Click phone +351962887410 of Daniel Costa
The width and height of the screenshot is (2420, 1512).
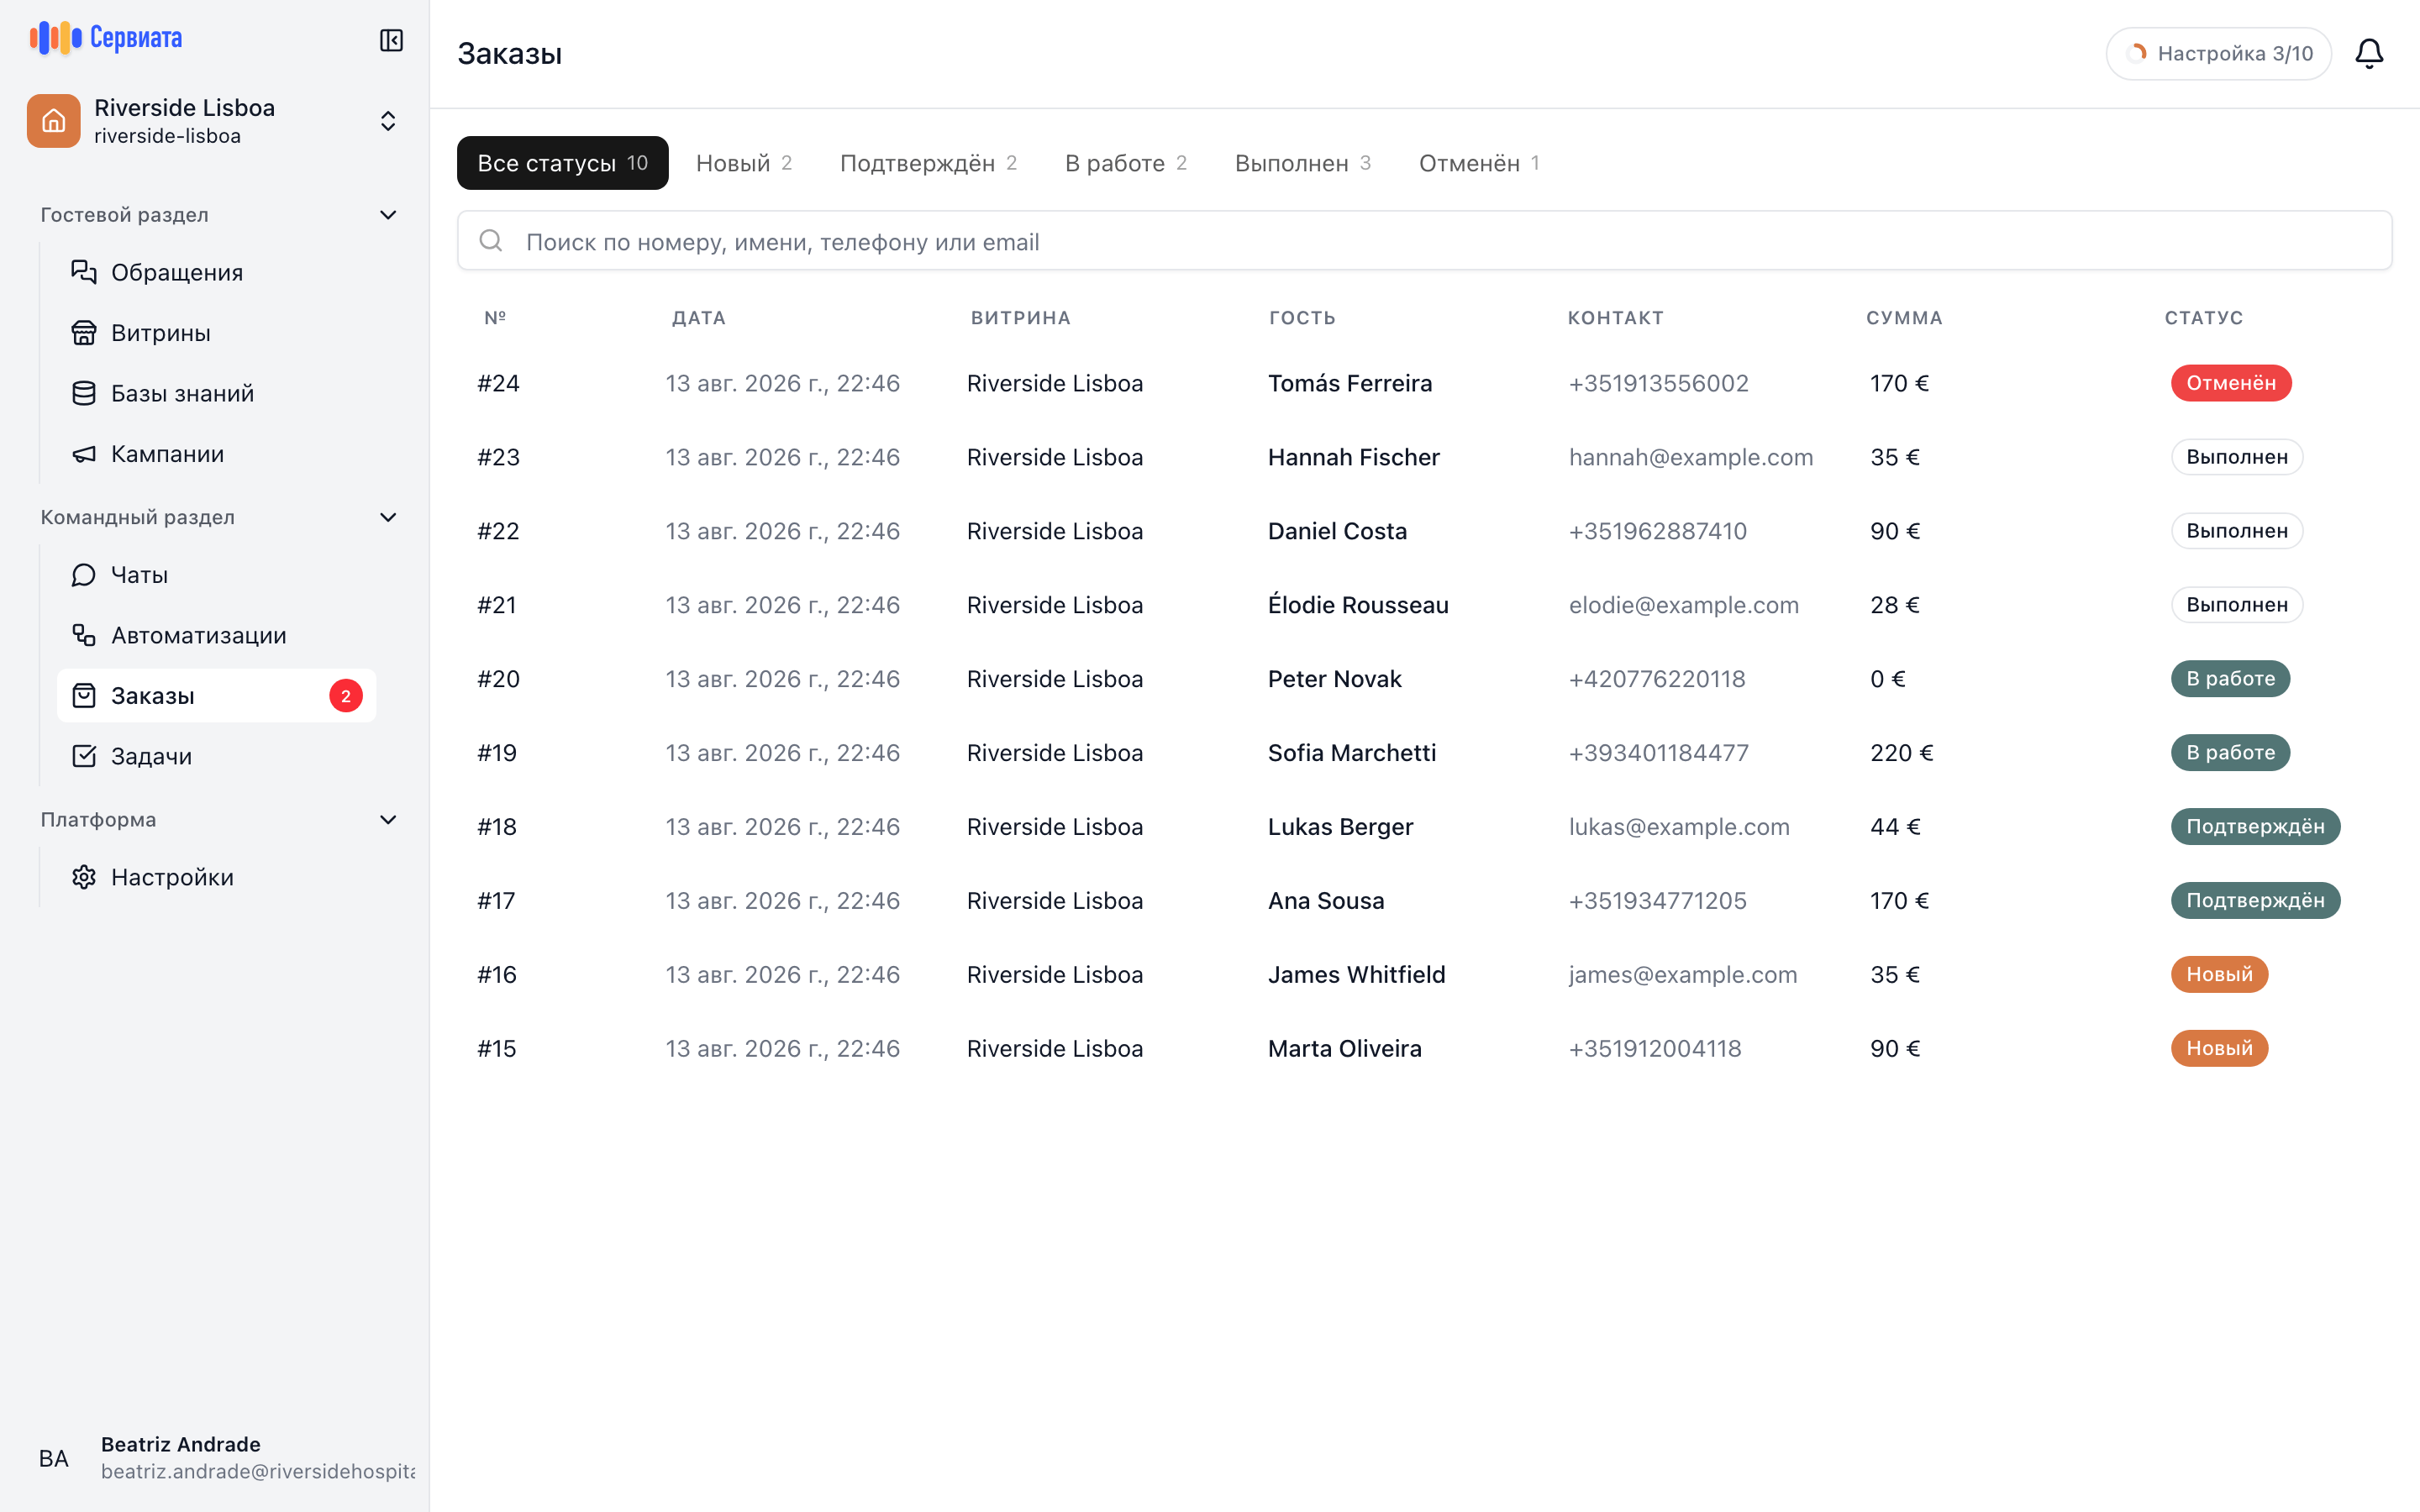[x=1658, y=531]
